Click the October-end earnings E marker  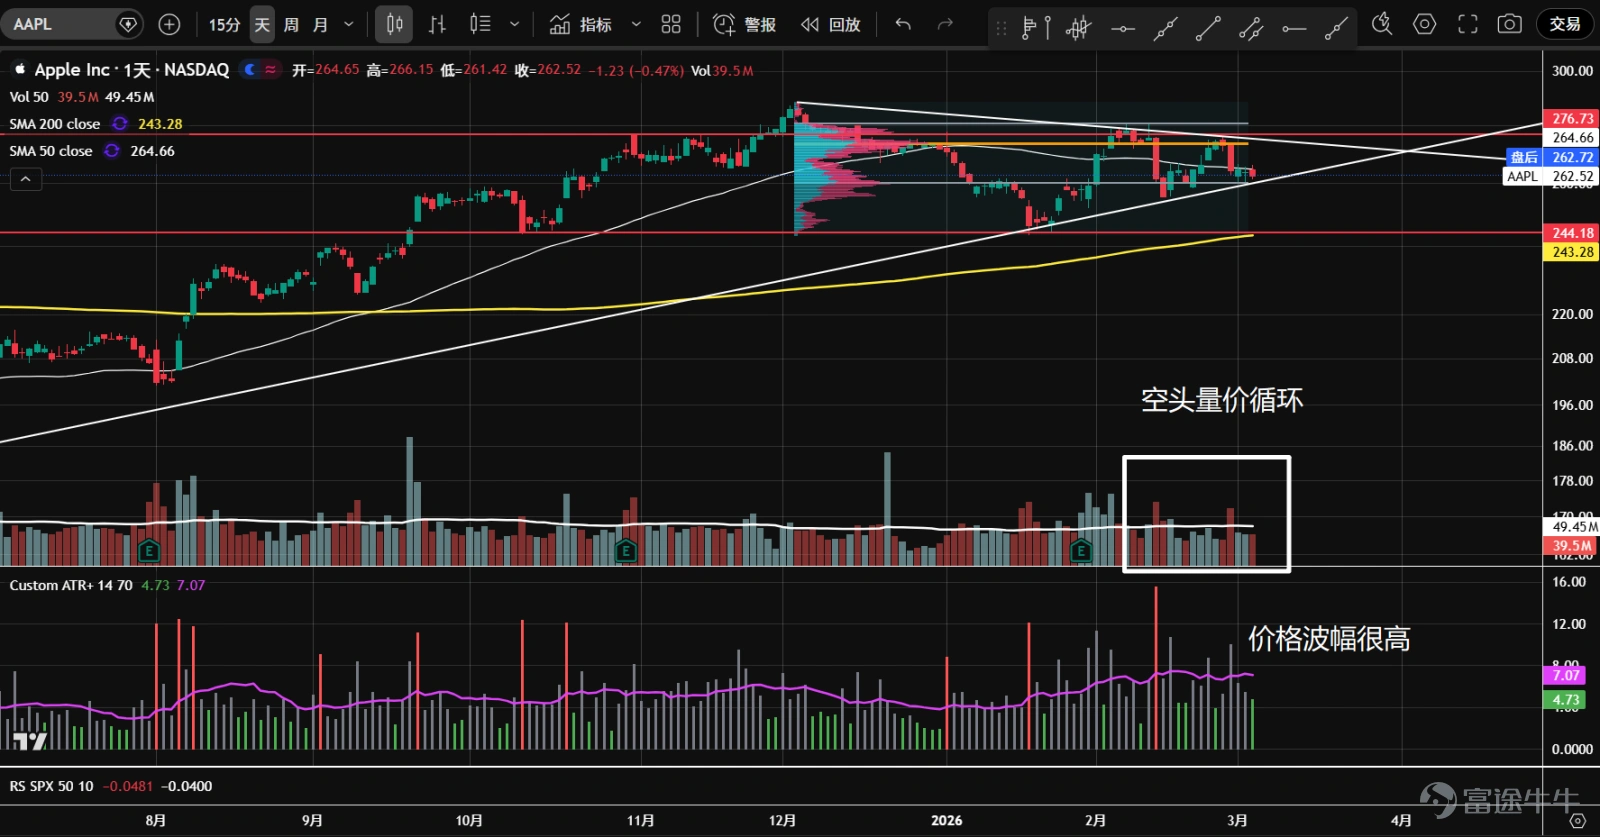click(x=626, y=550)
